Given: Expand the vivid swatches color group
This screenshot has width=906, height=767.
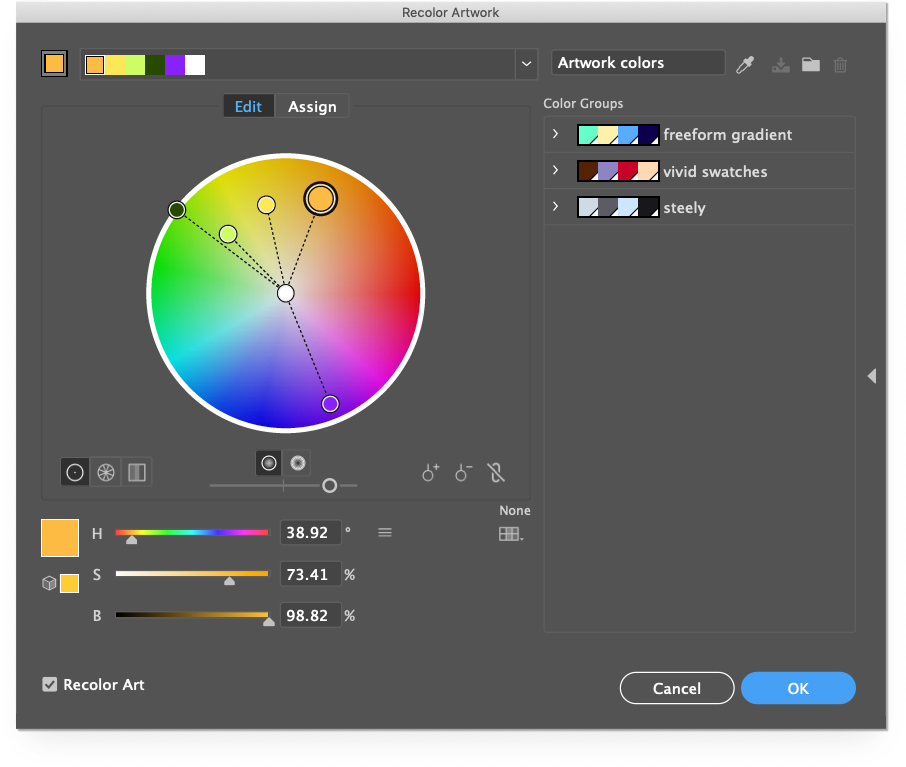Looking at the screenshot, I should 555,170.
